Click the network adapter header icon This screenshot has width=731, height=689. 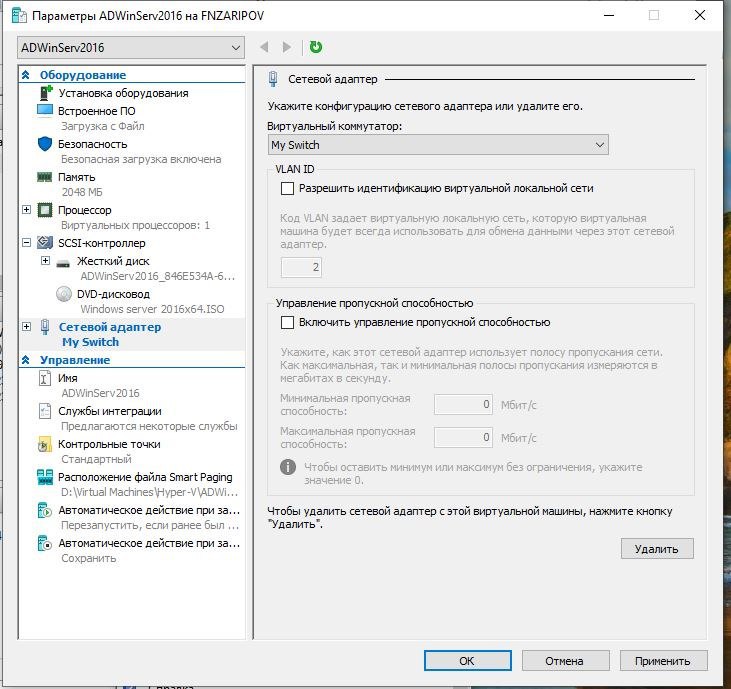(x=273, y=79)
